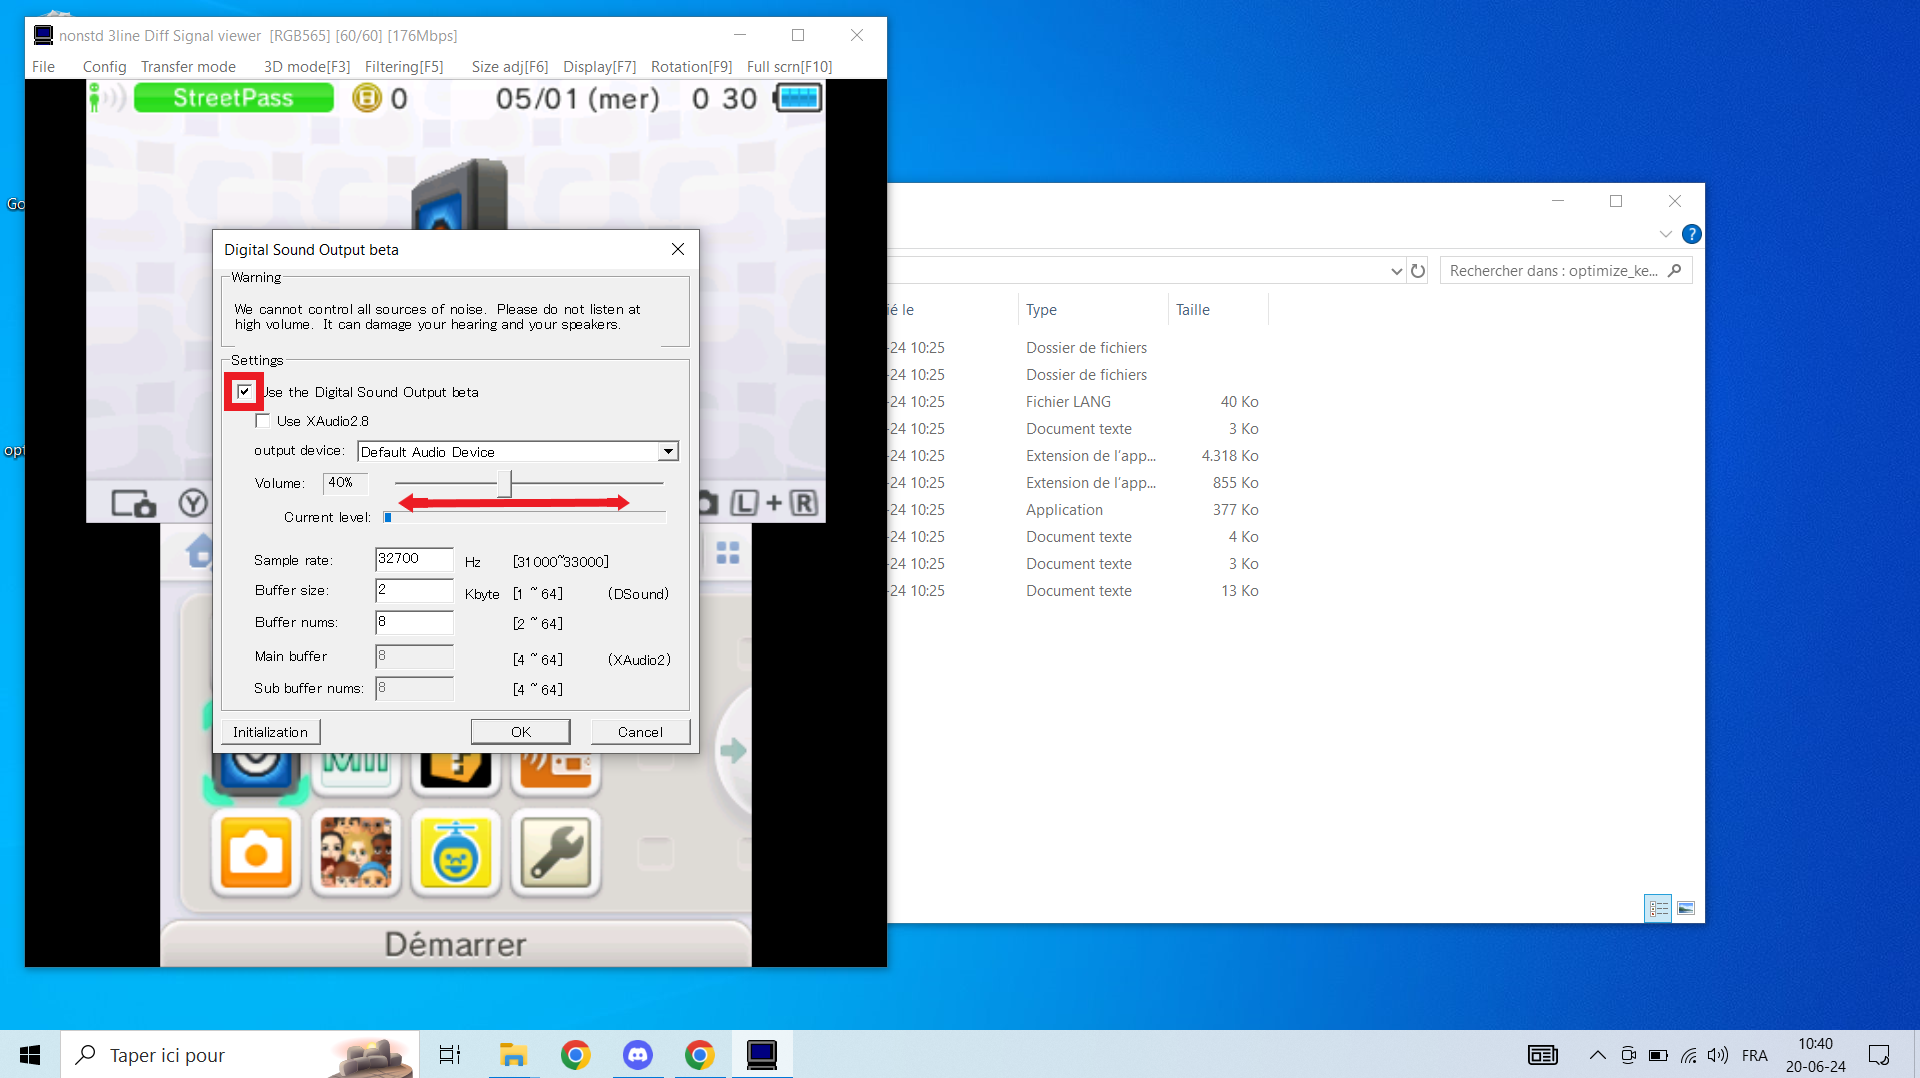Open the Nintendo 3DS Camera app icon
1920x1078 pixels.
tap(256, 853)
